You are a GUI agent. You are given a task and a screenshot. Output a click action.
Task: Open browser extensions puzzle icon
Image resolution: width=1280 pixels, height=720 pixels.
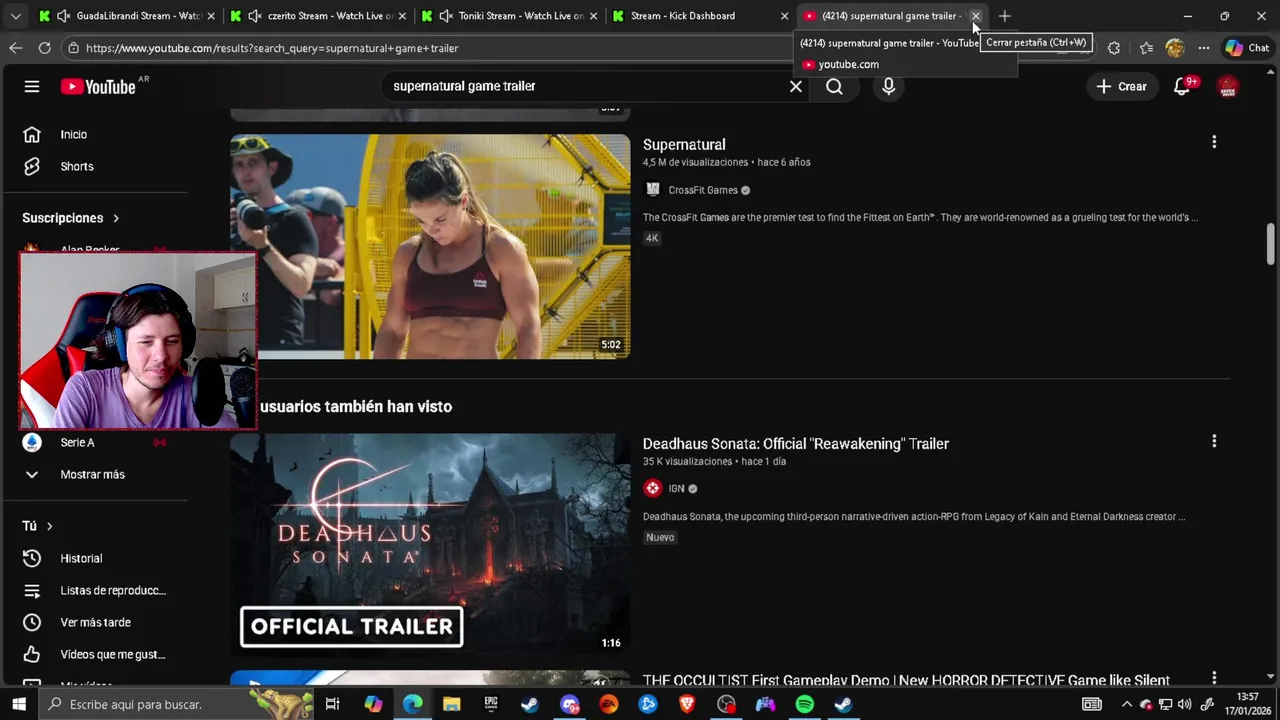(1114, 48)
